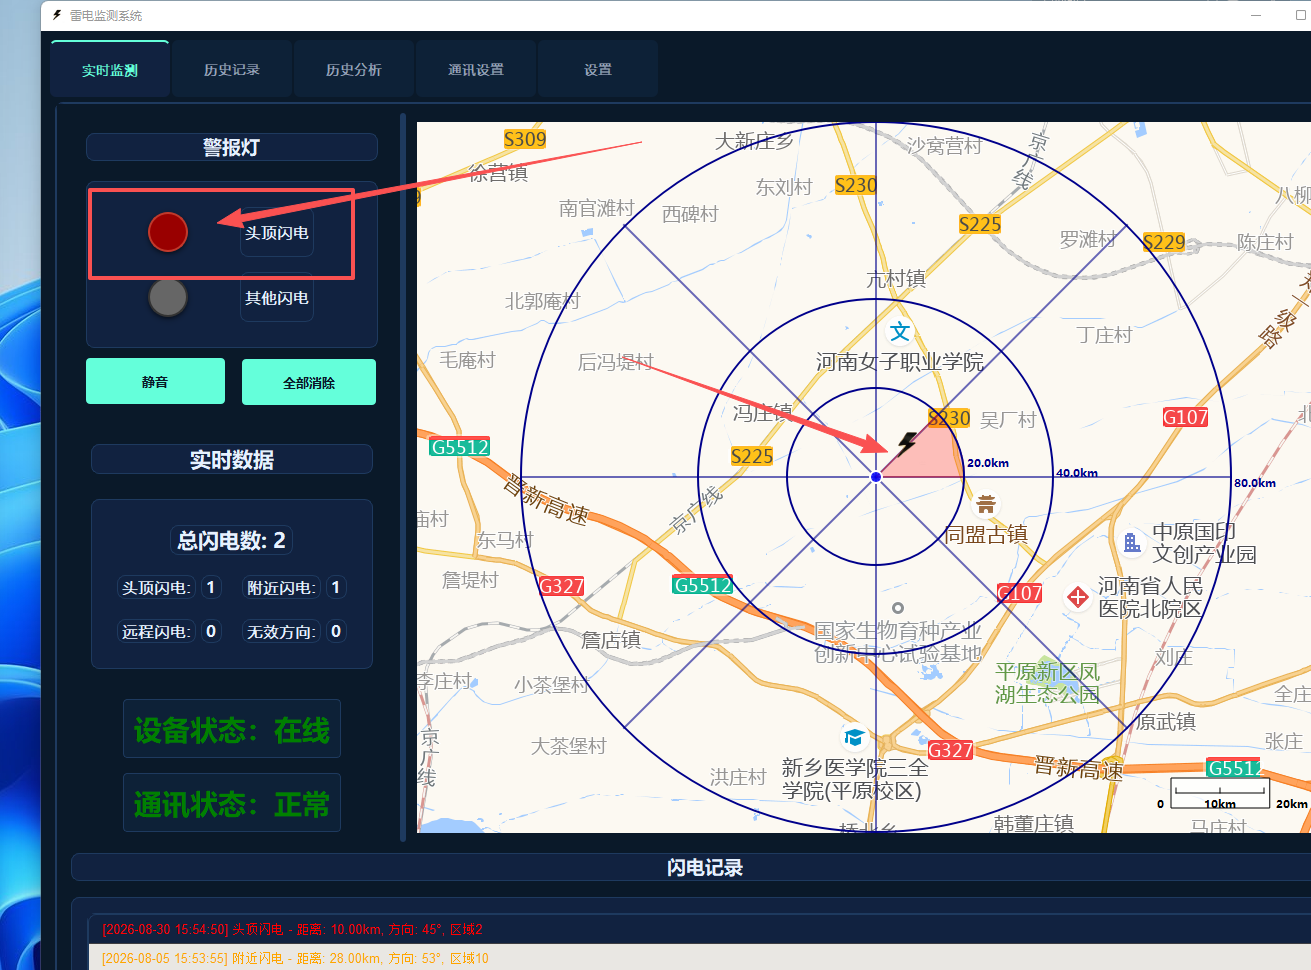1311x970 pixels.
Task: Click the 同盟古镇 landmark icon on the map
Action: [x=986, y=503]
